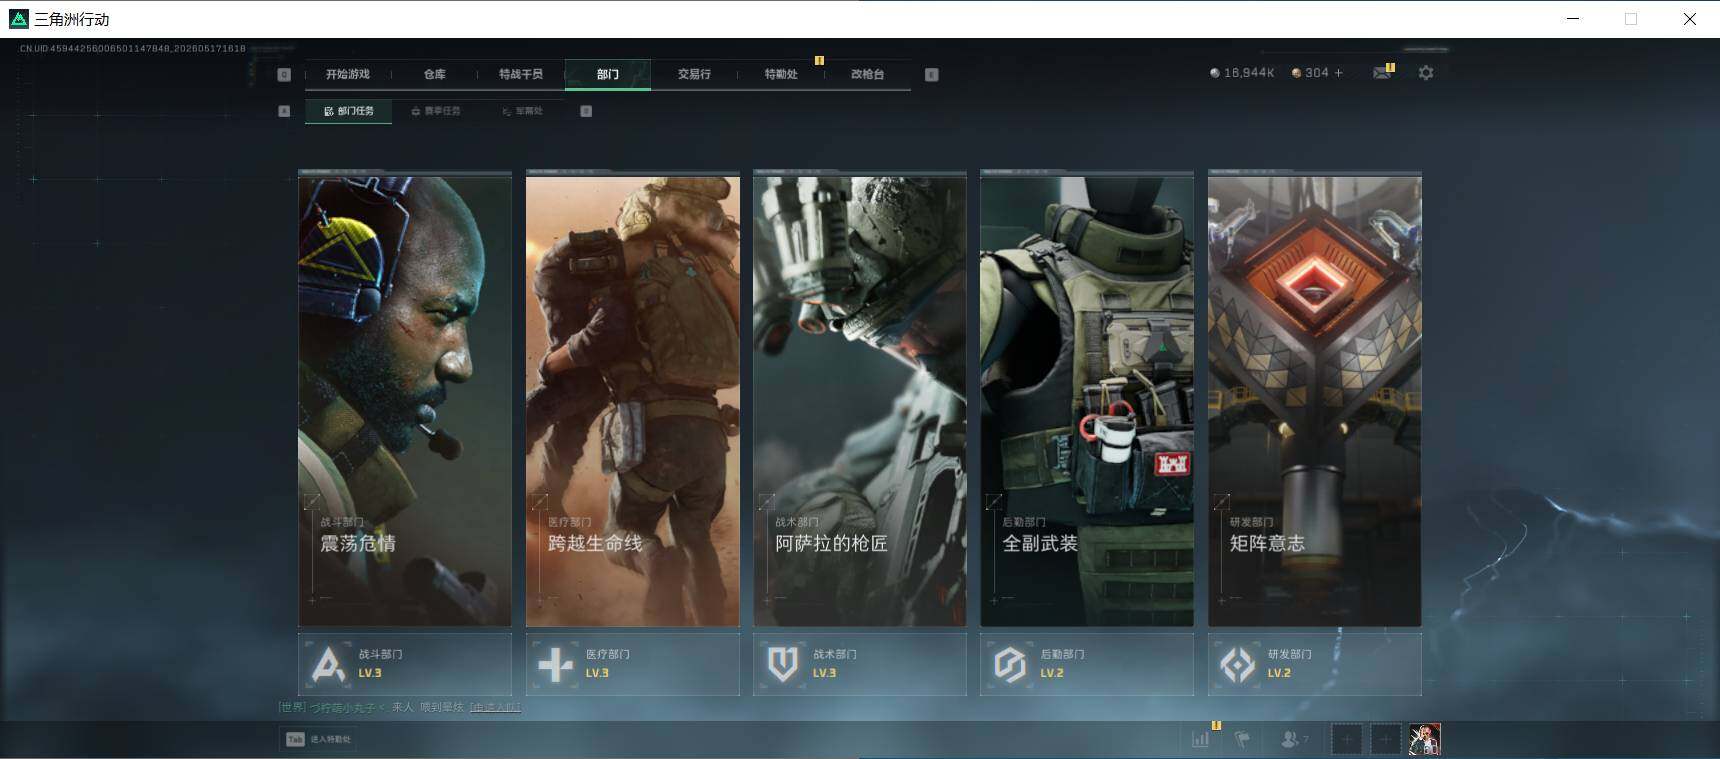Open the player avatar in bottom bar

point(1425,740)
